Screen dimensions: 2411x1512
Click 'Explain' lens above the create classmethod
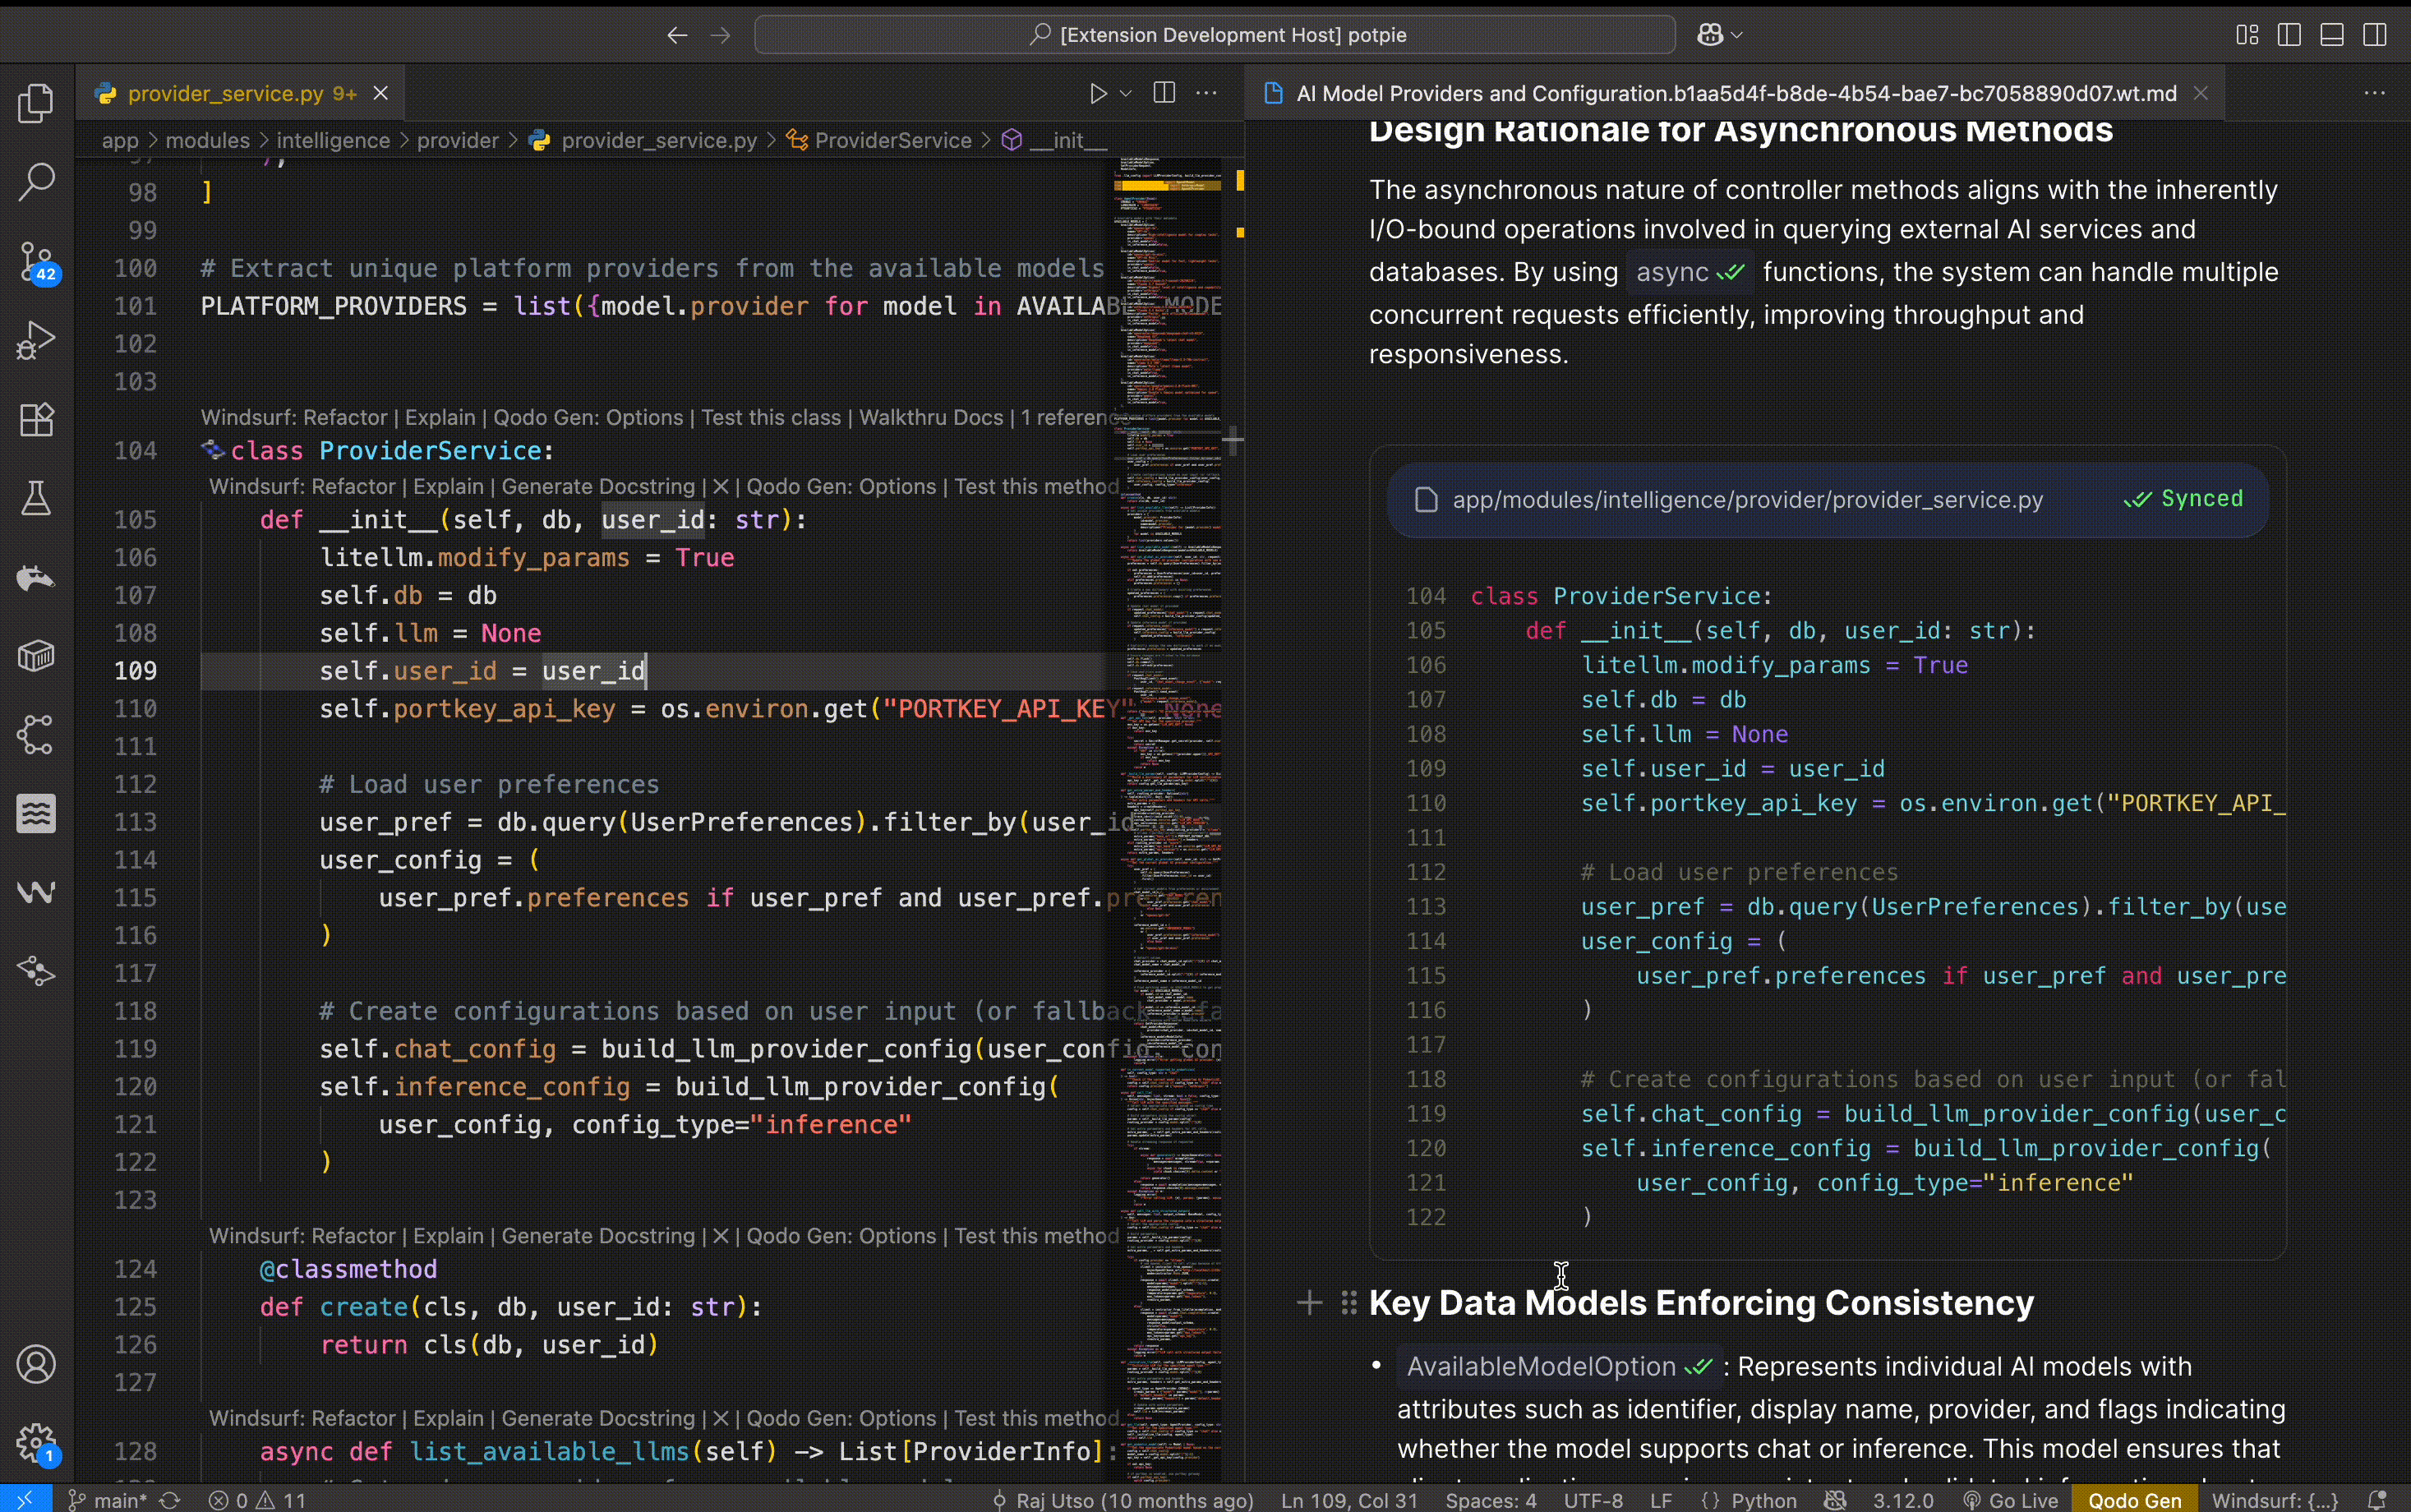pyautogui.click(x=448, y=1235)
